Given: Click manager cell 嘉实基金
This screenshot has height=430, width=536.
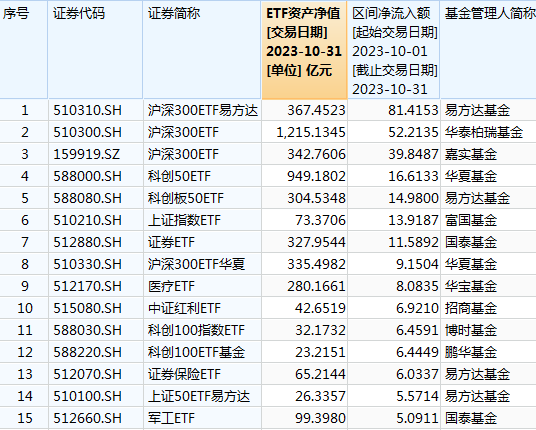Looking at the screenshot, I should (471, 154).
